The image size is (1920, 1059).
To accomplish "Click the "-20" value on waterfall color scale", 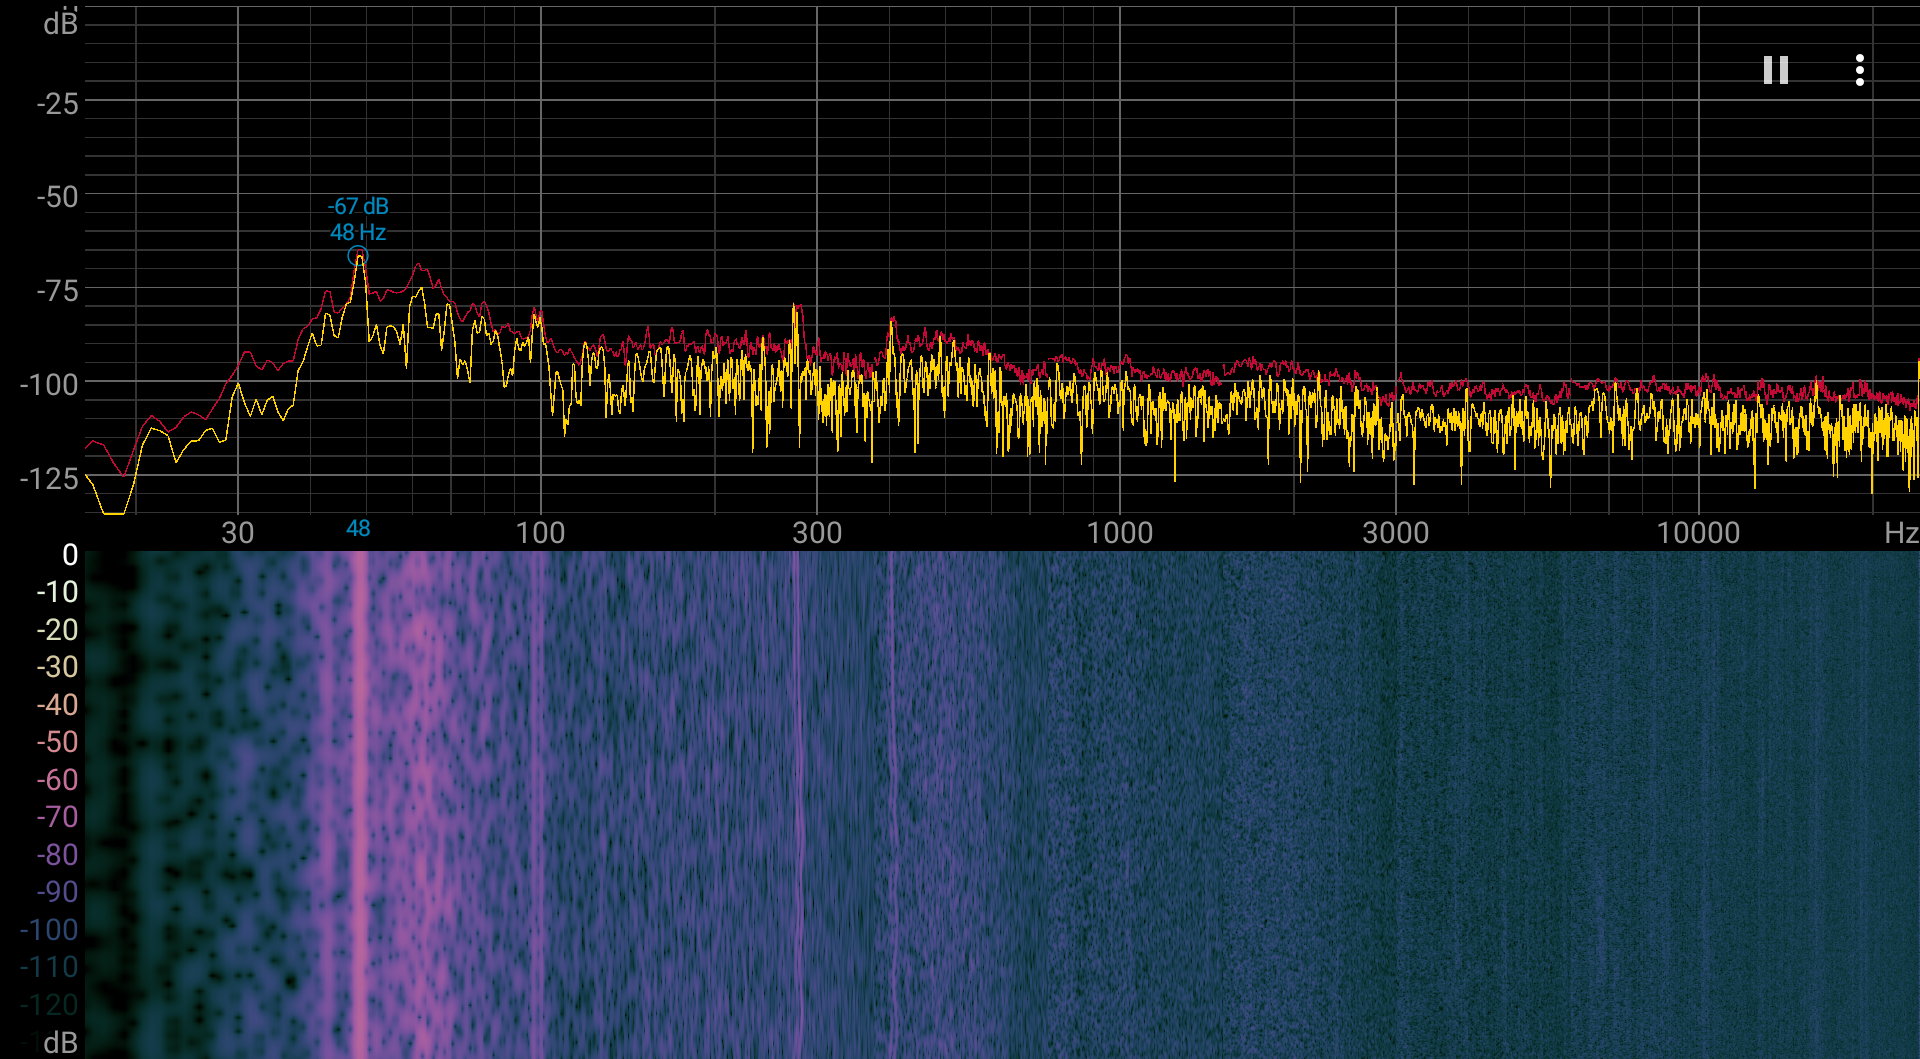I will [57, 630].
